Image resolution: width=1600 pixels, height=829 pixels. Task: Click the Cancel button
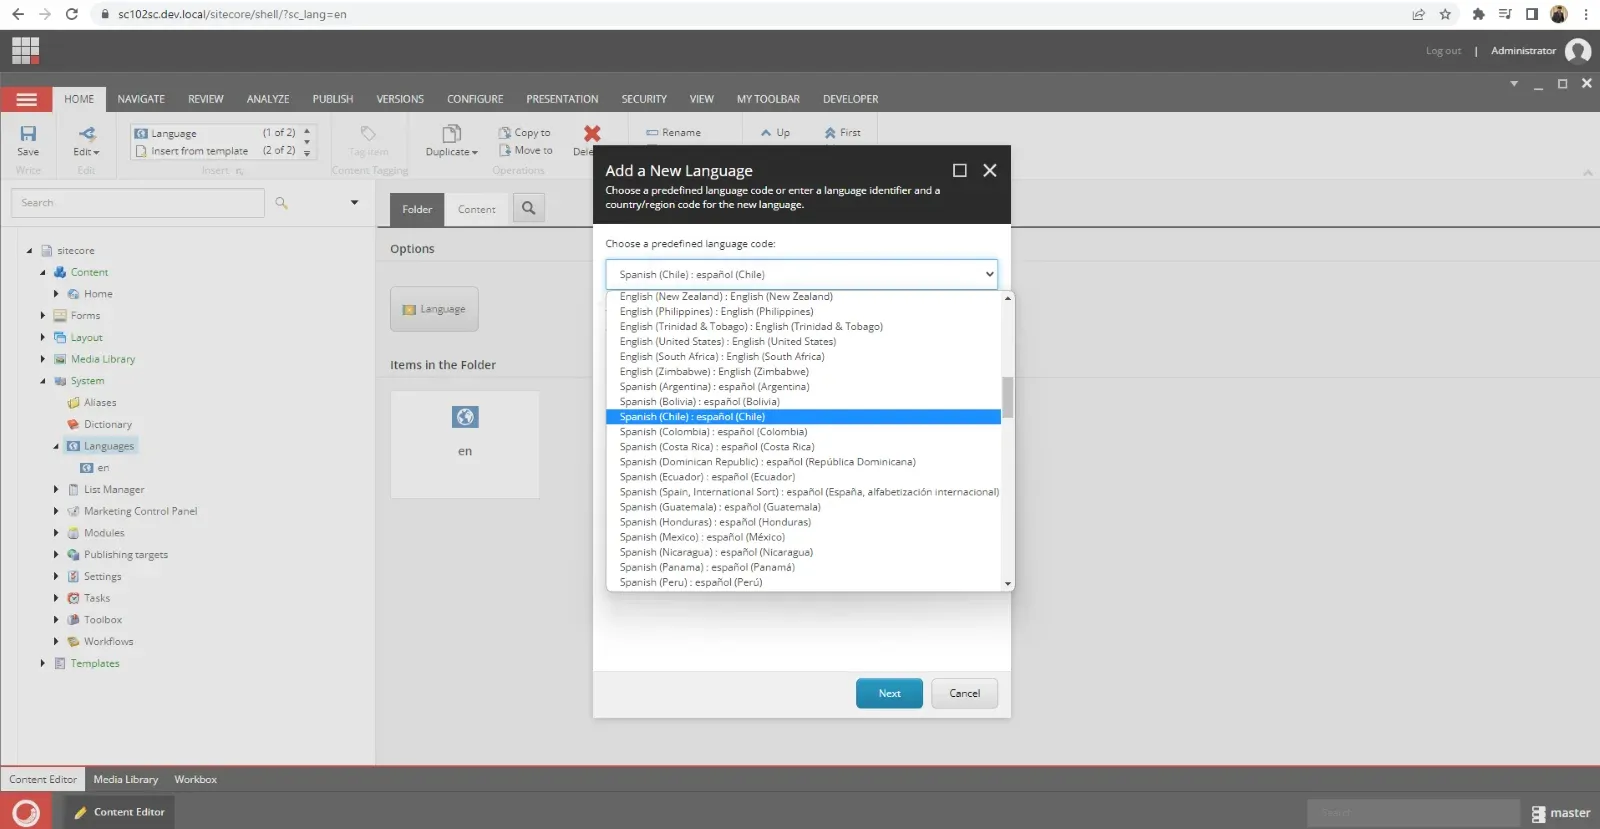pos(964,693)
